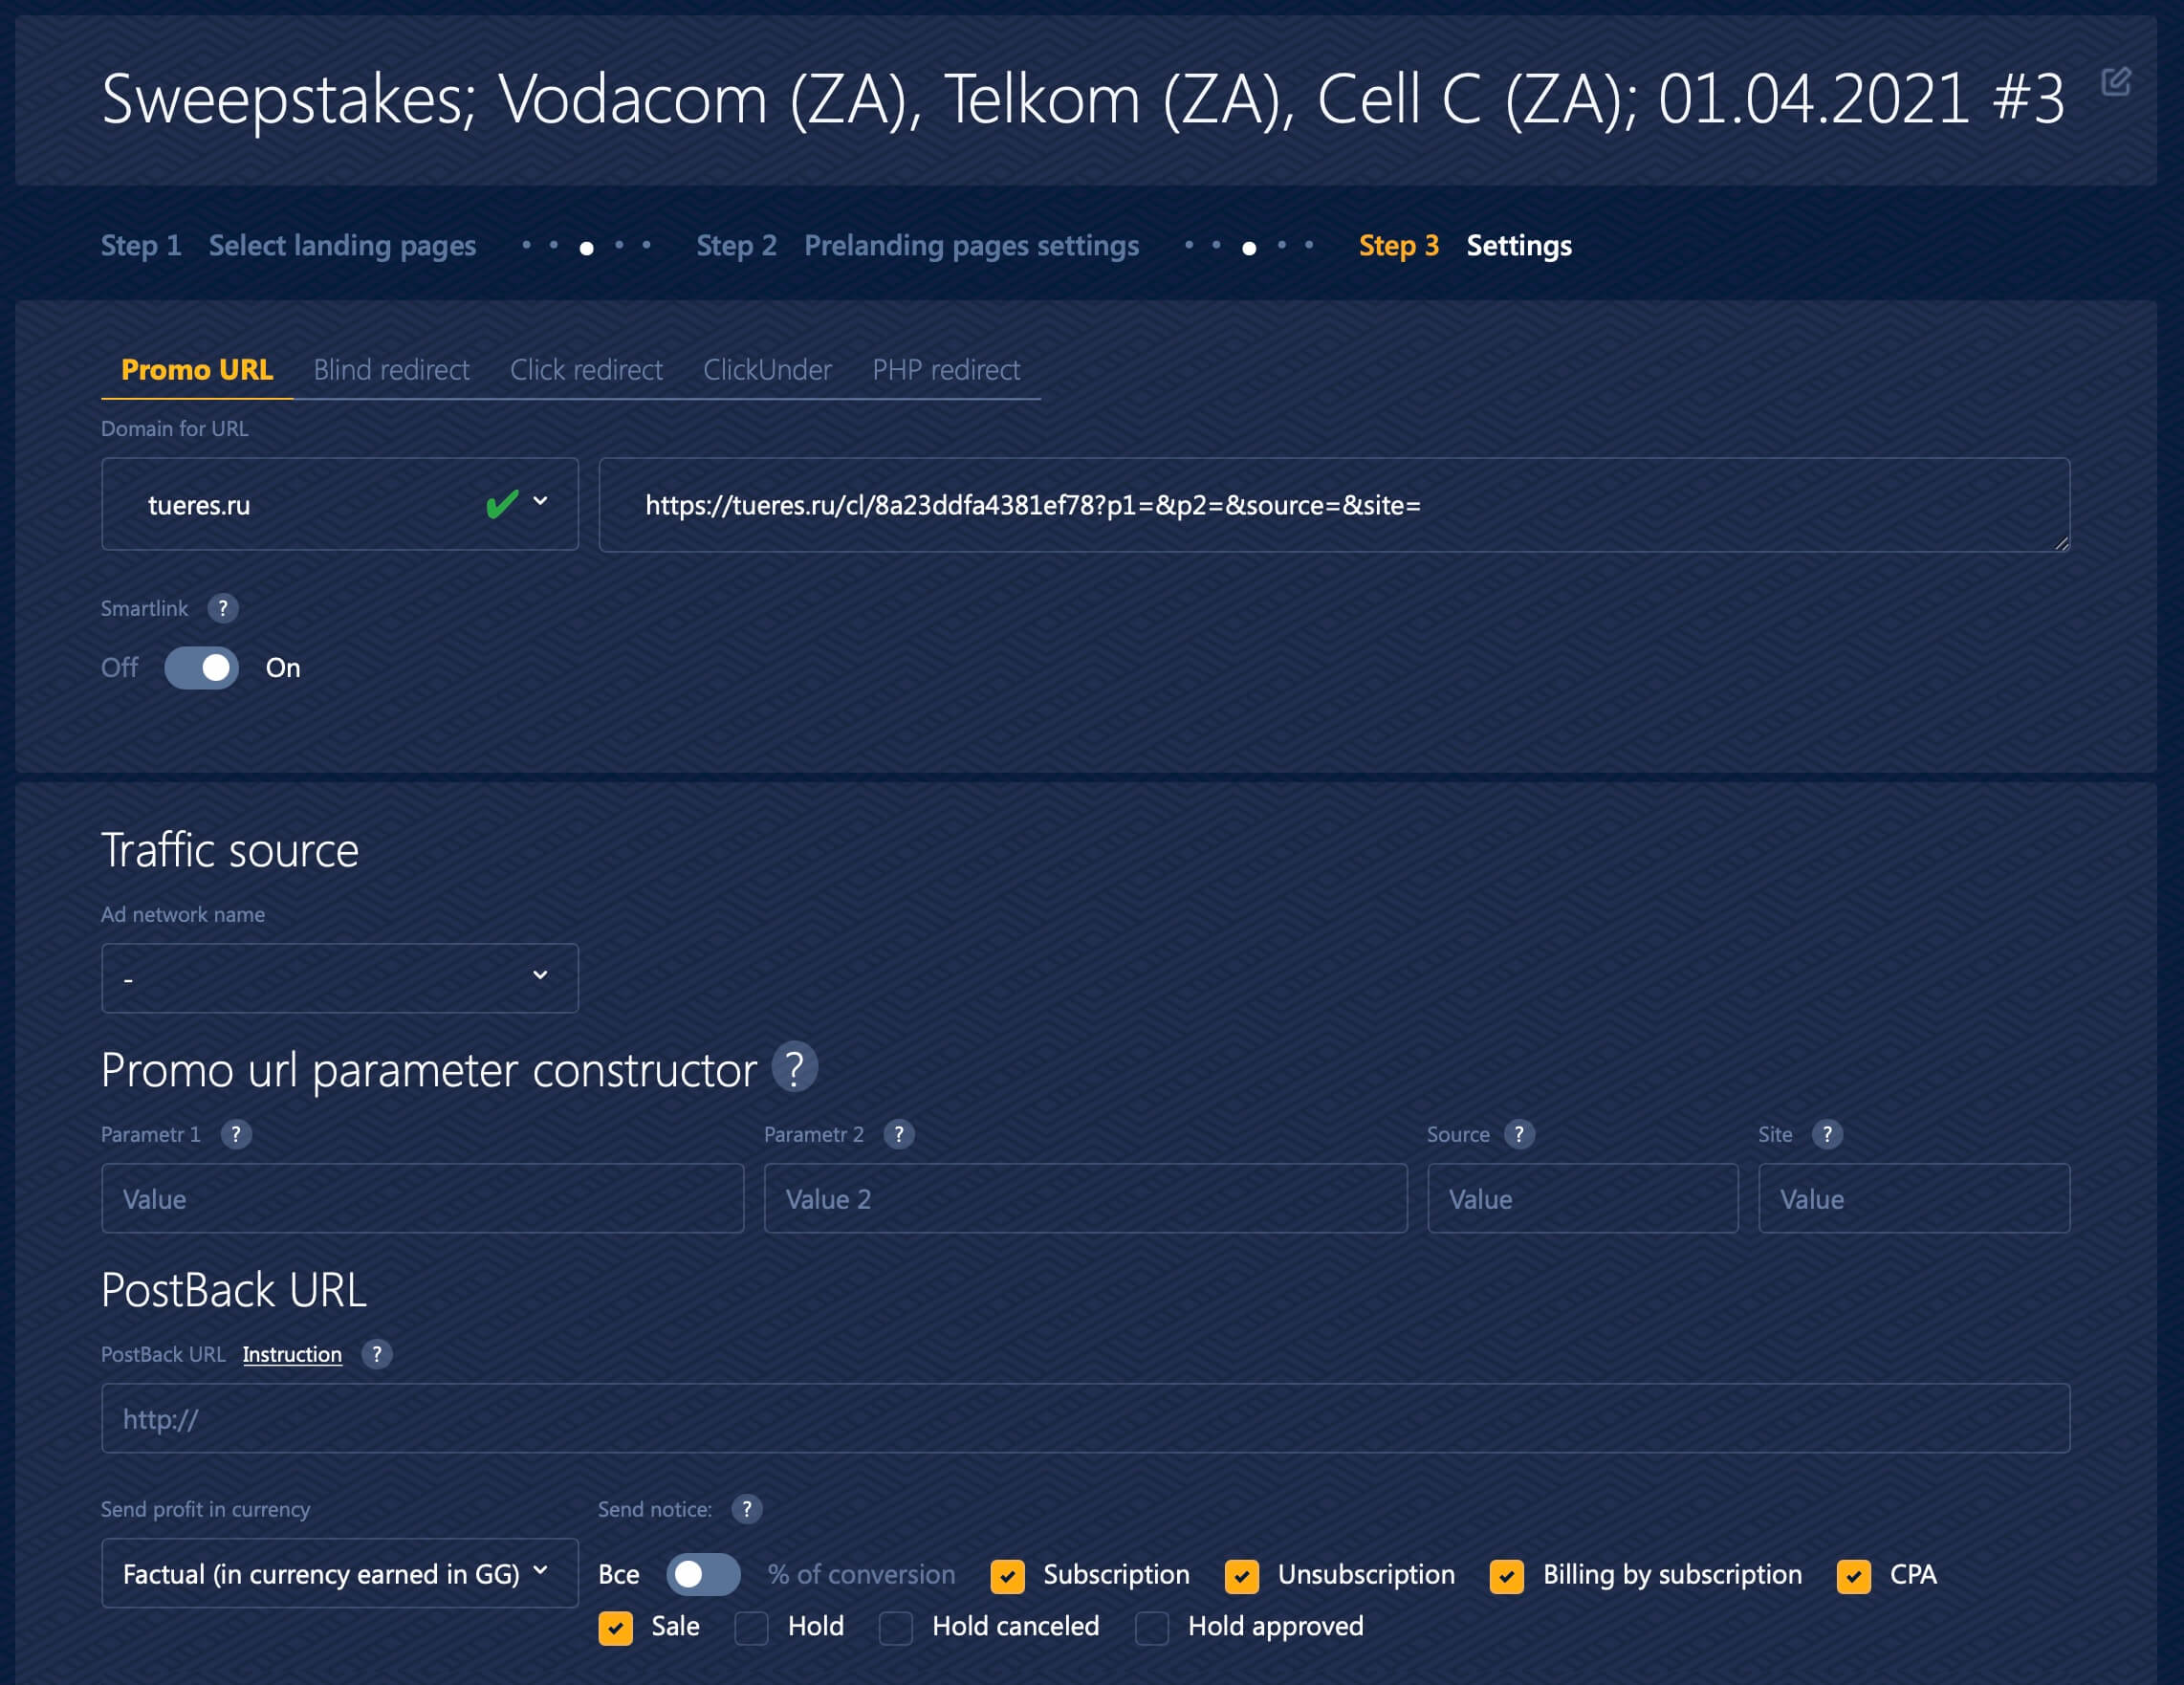This screenshot has height=1685, width=2184.
Task: Click the Promo url parameter constructor help icon
Action: (794, 1068)
